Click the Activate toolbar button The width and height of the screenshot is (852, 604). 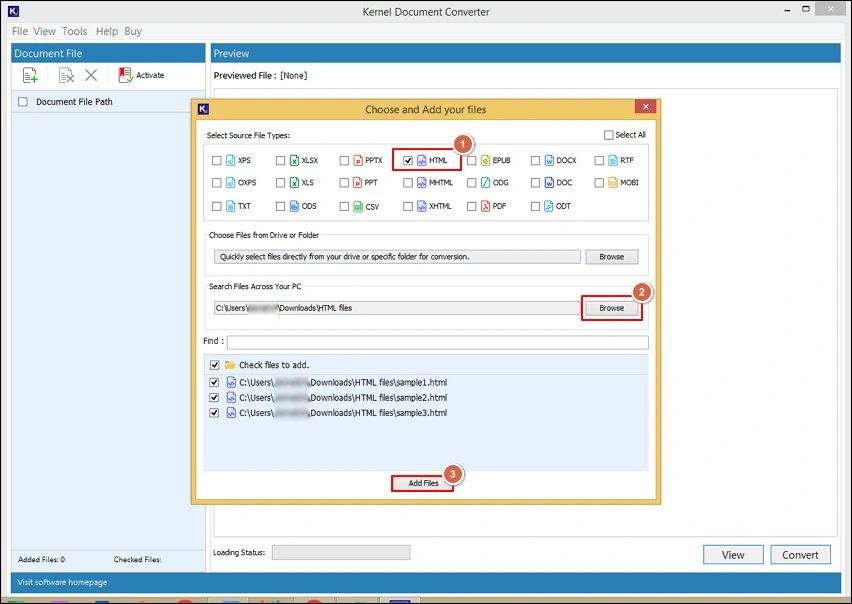tap(141, 75)
